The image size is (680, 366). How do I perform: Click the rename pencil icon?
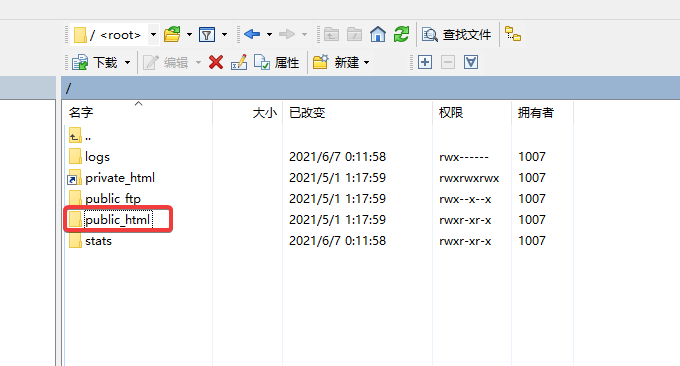[239, 62]
